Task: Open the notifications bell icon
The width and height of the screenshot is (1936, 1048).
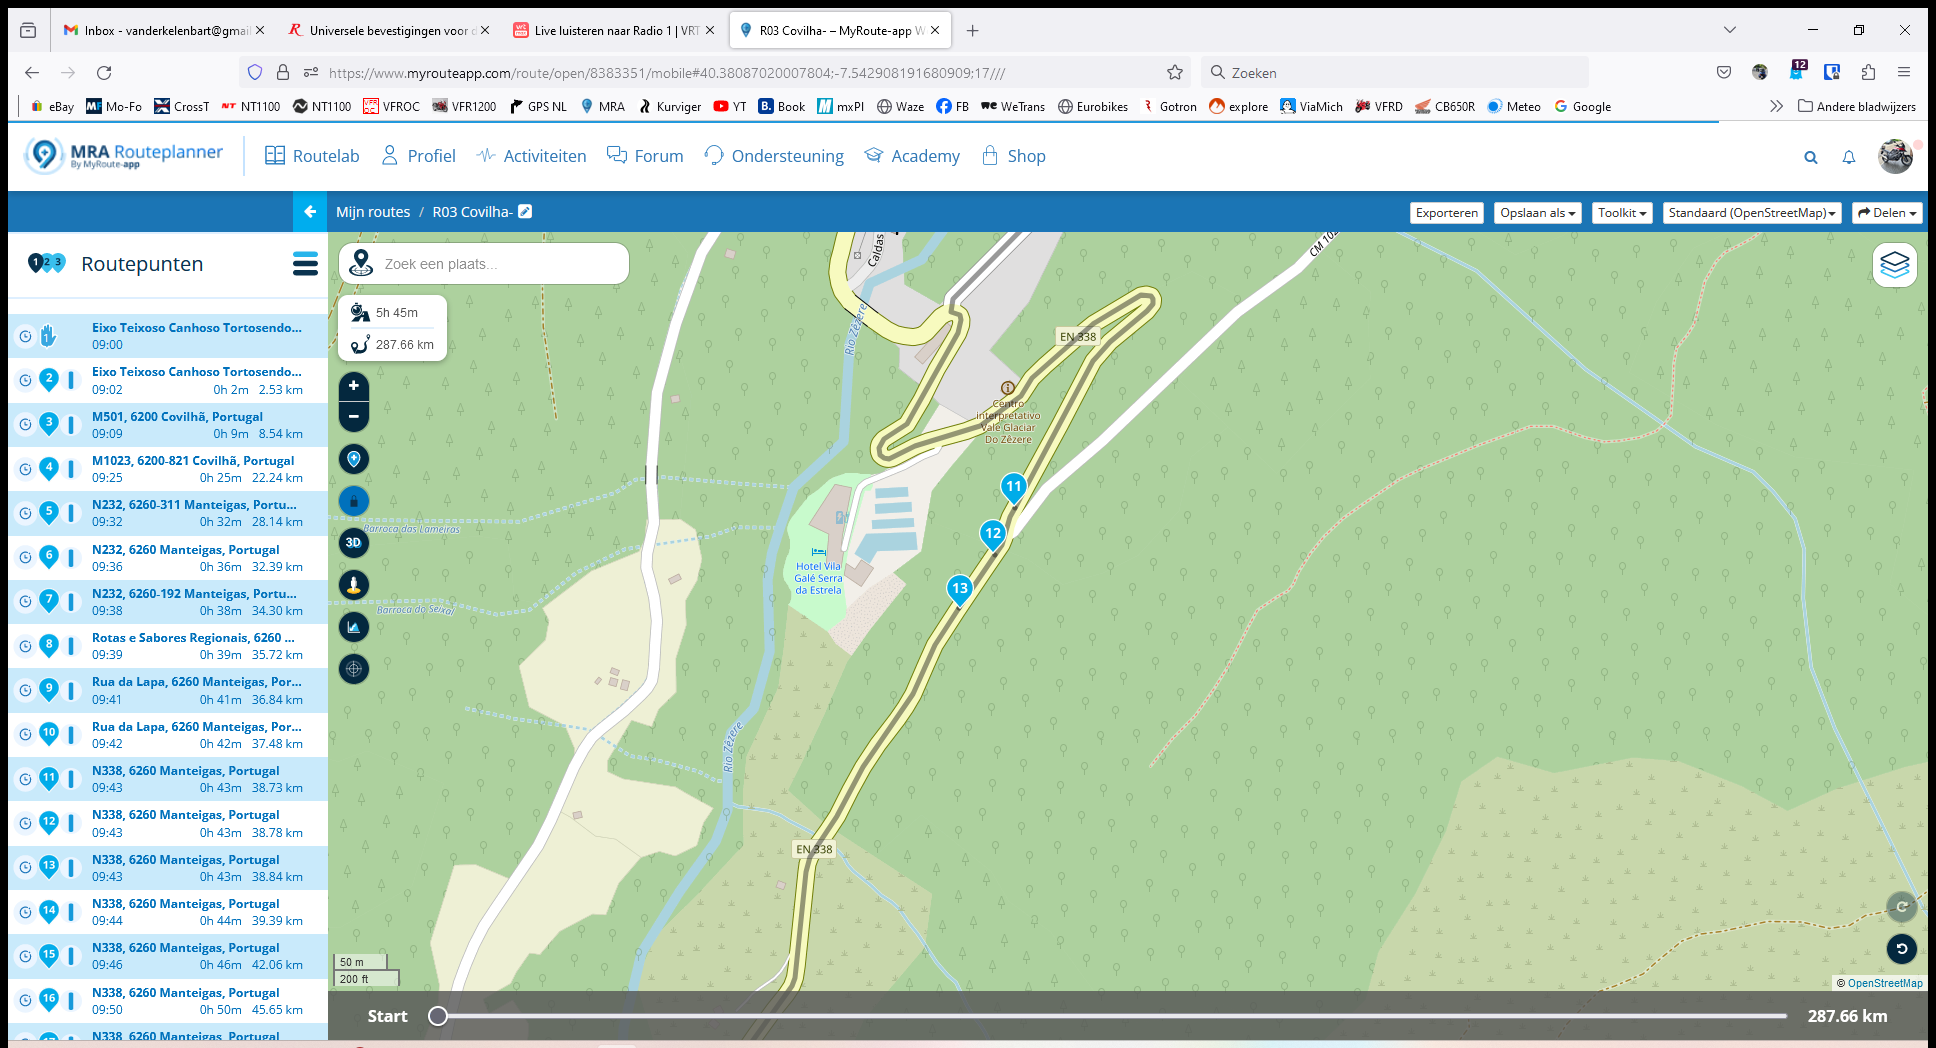Action: (1849, 157)
